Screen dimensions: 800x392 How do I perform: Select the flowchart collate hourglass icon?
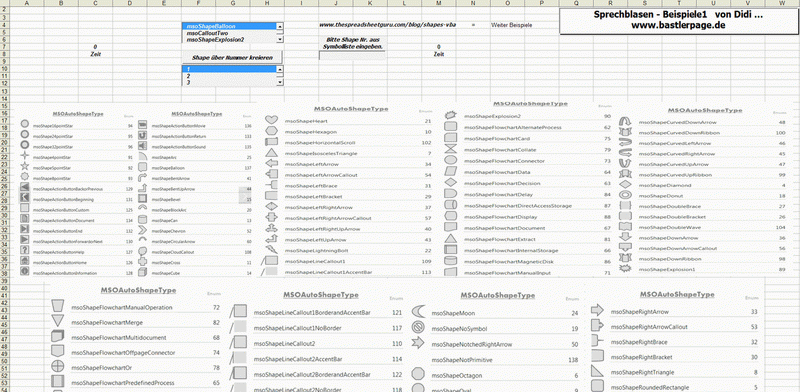[x=451, y=149]
